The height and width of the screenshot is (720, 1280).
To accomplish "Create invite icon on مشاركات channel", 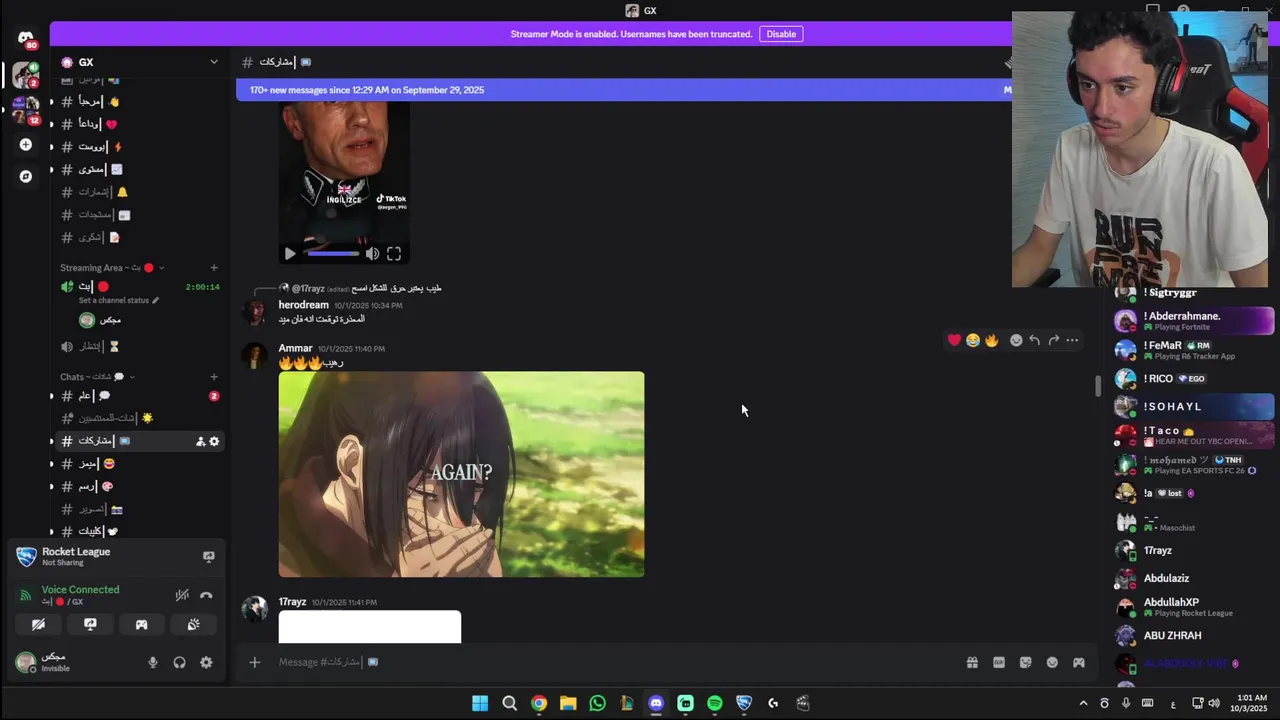I will (x=200, y=441).
